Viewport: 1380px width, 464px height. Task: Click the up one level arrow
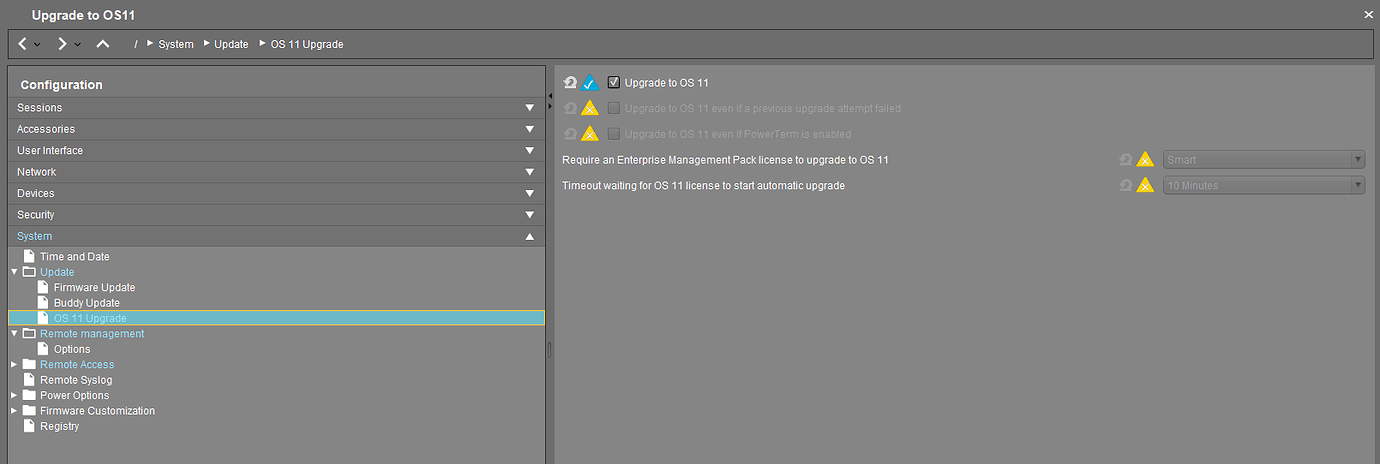coord(103,44)
